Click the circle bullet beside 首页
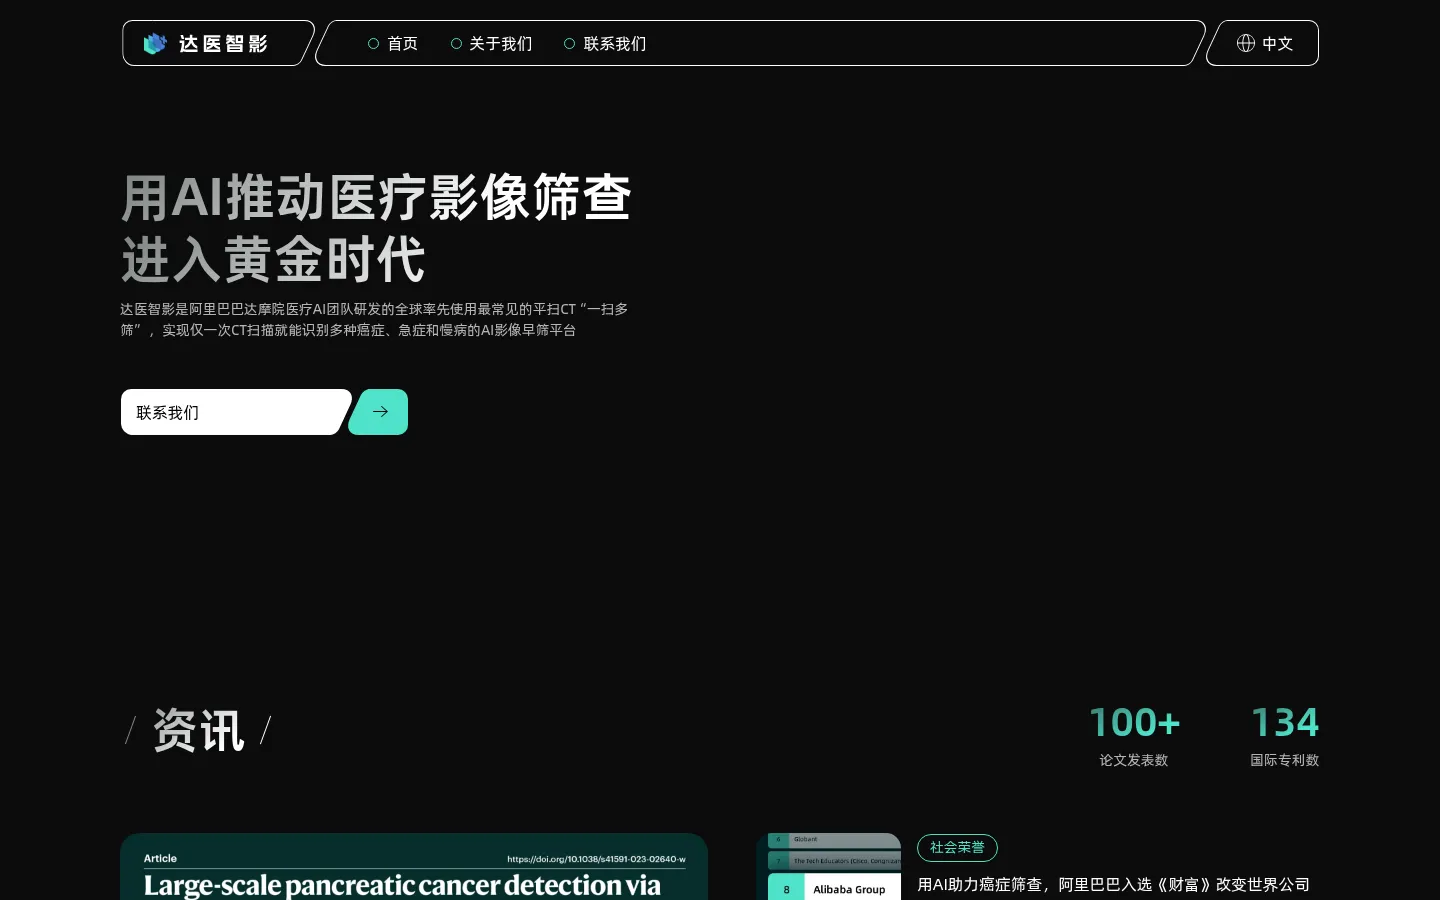The height and width of the screenshot is (900, 1440). 374,43
